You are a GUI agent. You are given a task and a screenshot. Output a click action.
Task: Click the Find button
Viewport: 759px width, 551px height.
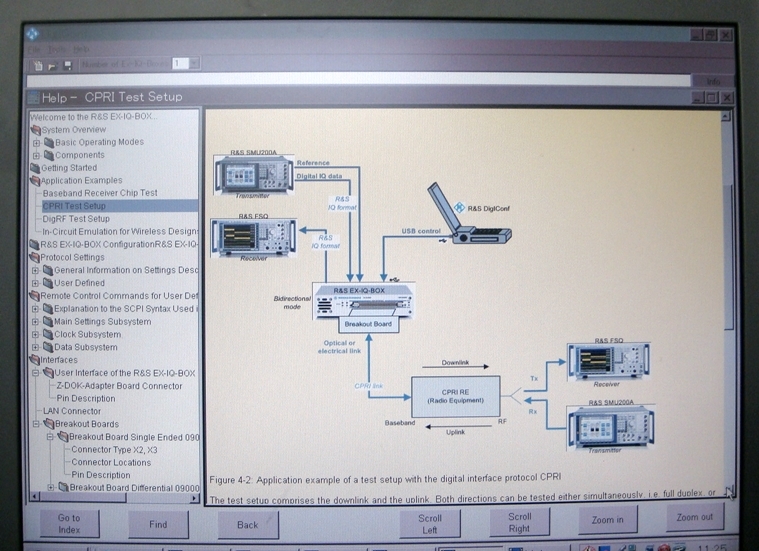tap(158, 524)
